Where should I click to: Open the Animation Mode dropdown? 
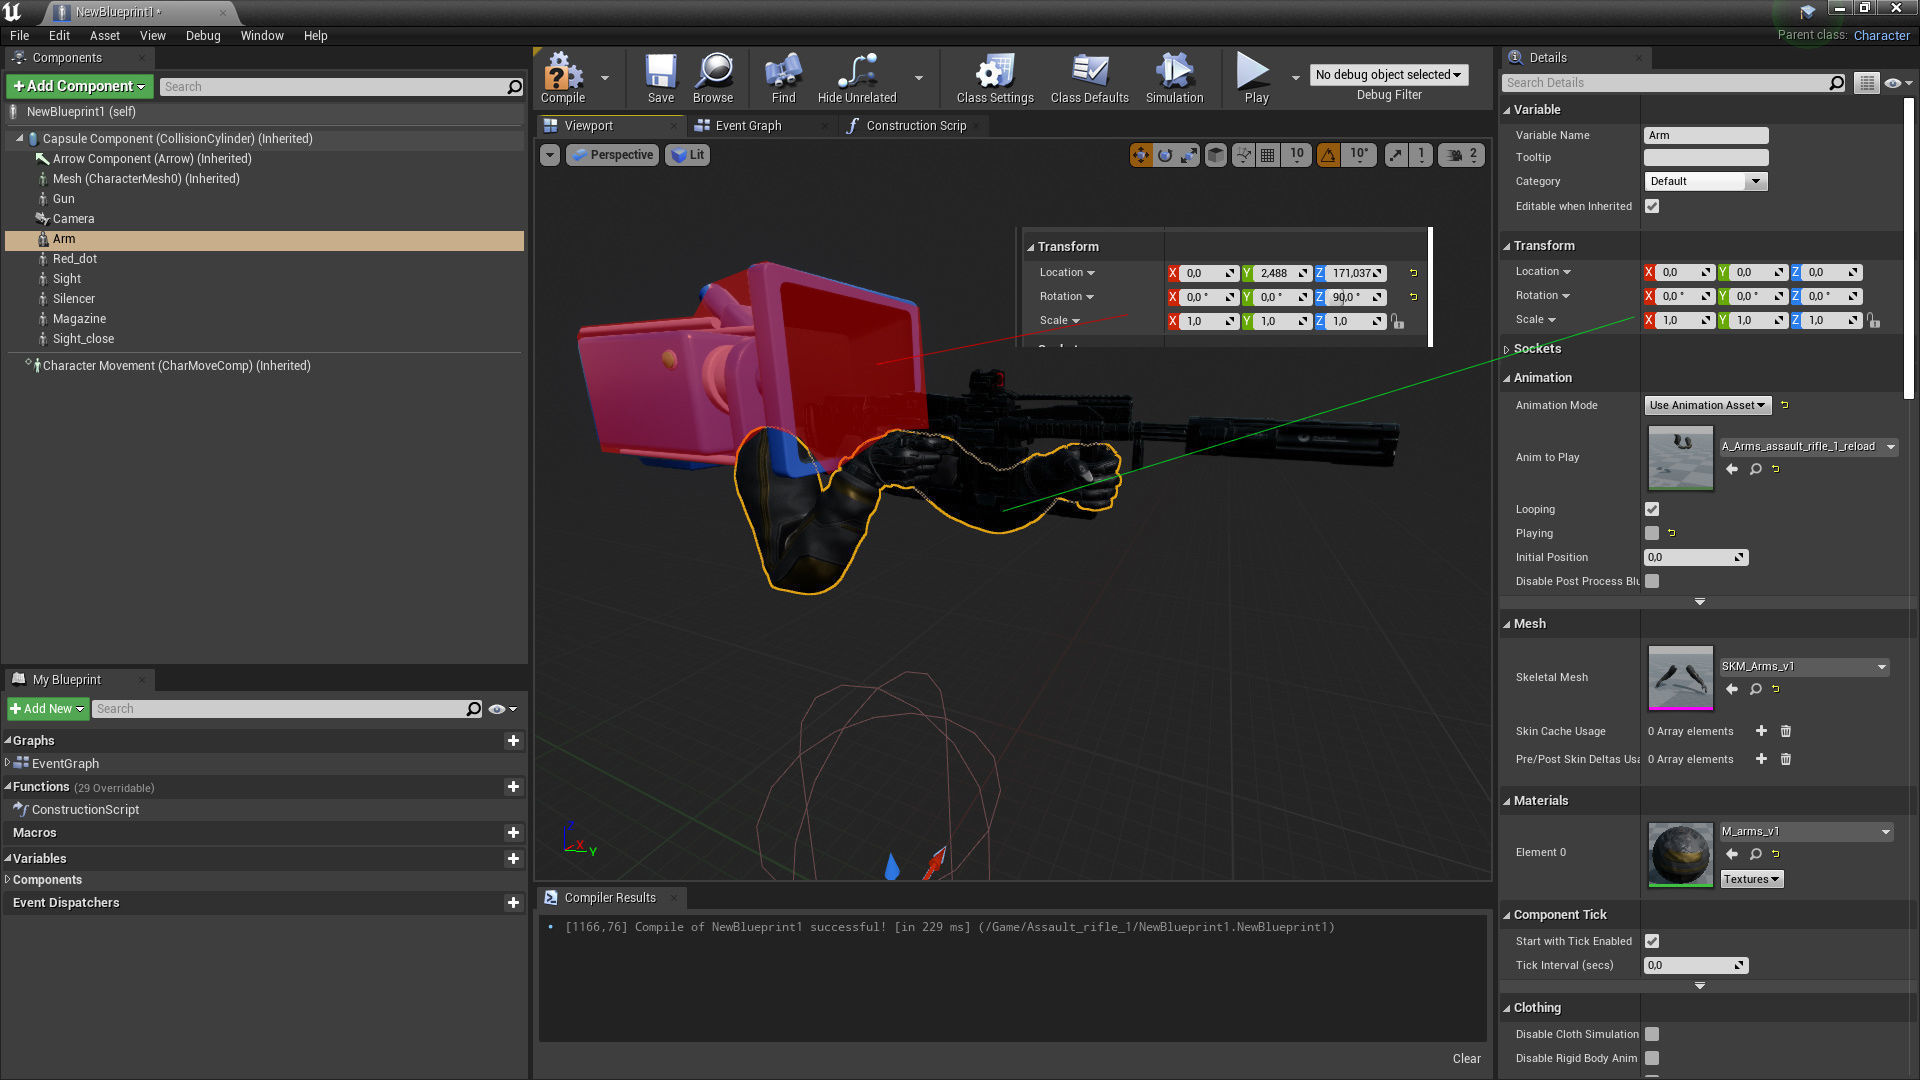pyautogui.click(x=1707, y=405)
